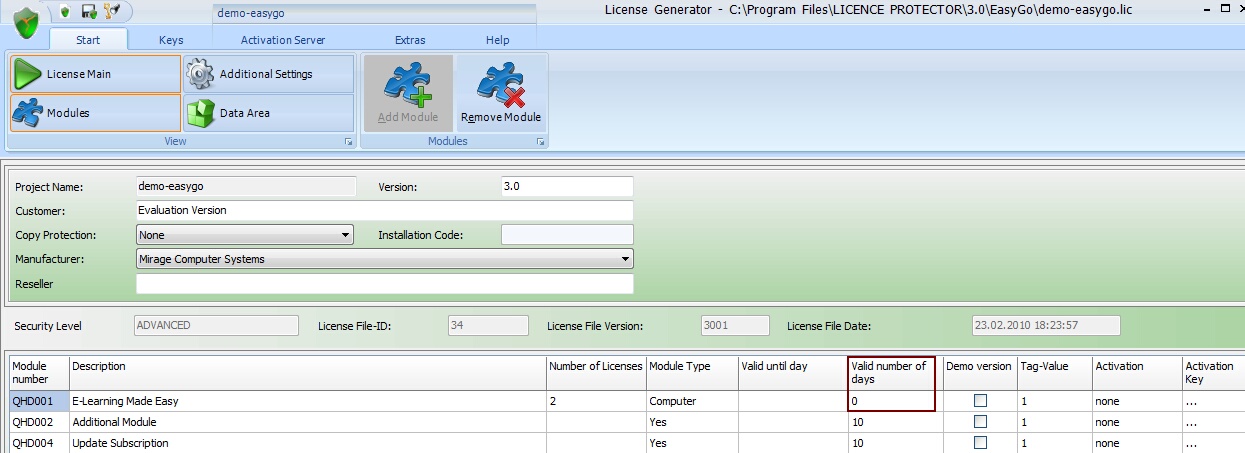Click the Customer input field
Viewport: 1245px width, 453px height.
pyautogui.click(x=384, y=211)
